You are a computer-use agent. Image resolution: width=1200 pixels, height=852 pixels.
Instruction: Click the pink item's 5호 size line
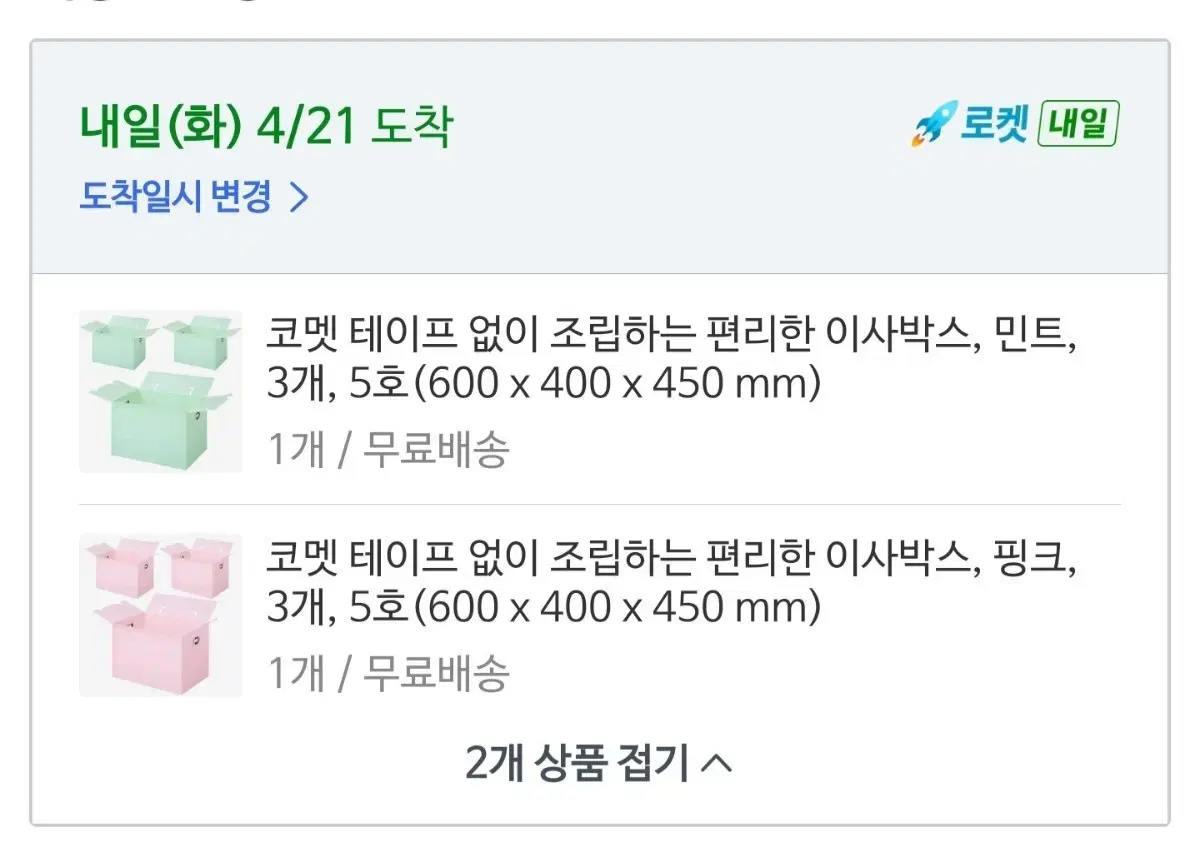coord(543,606)
